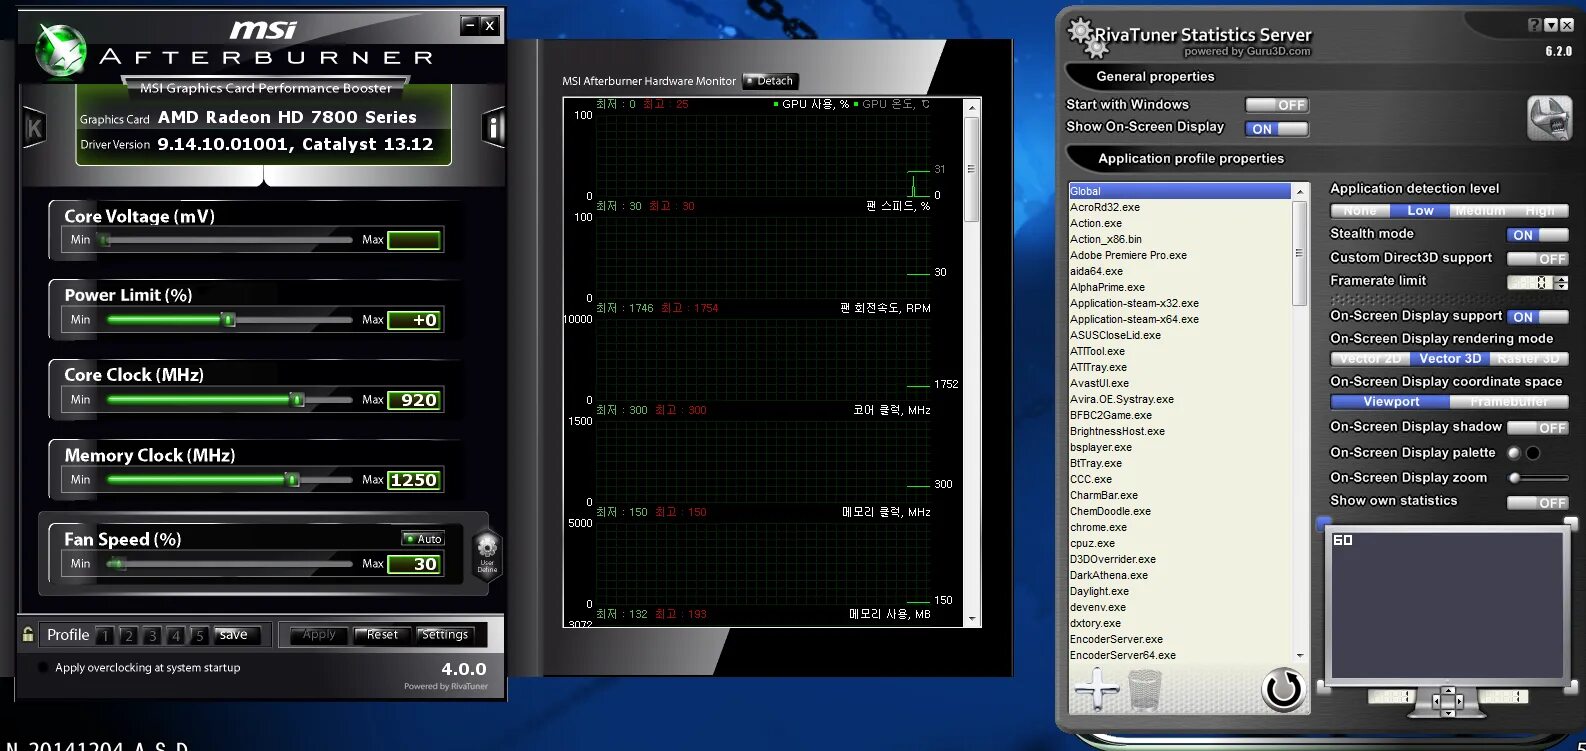
Task: Open Kombustor with the K button
Action: coord(34,128)
